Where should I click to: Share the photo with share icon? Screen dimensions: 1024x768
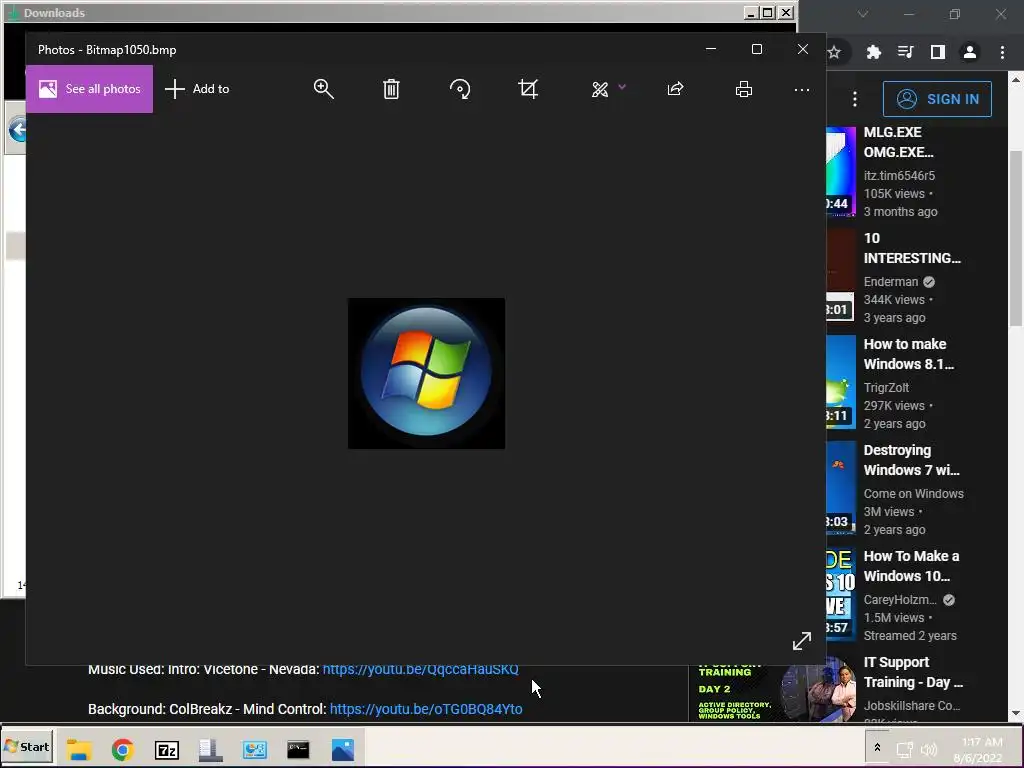point(675,89)
